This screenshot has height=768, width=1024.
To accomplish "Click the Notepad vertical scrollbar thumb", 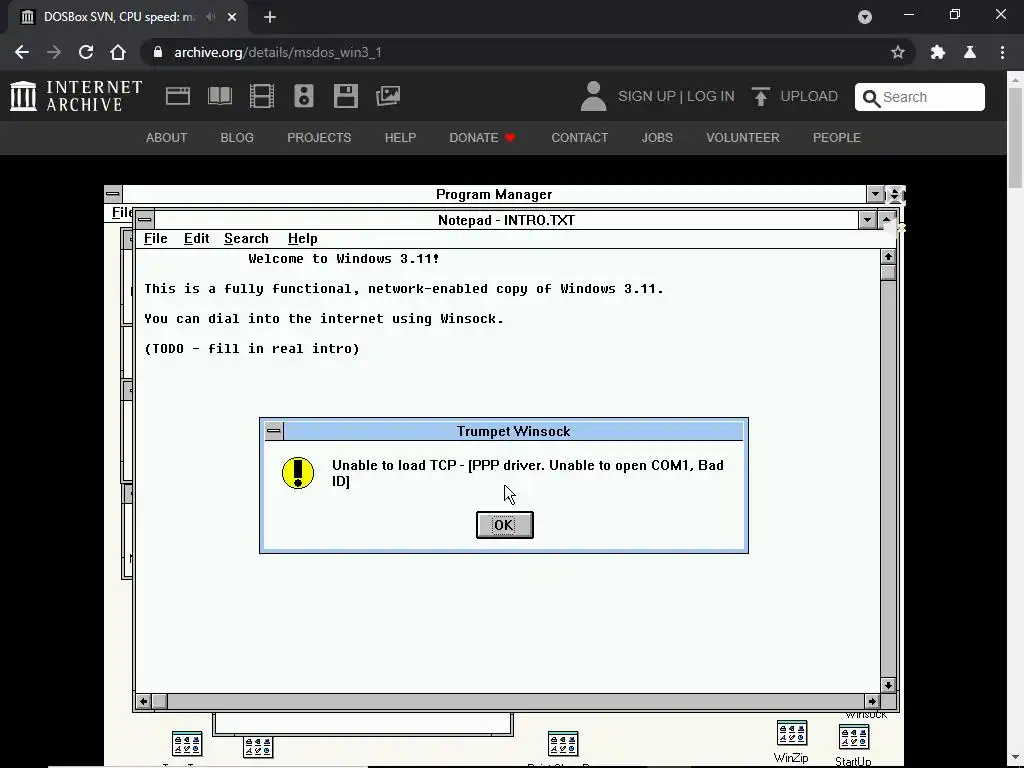I will coord(888,273).
